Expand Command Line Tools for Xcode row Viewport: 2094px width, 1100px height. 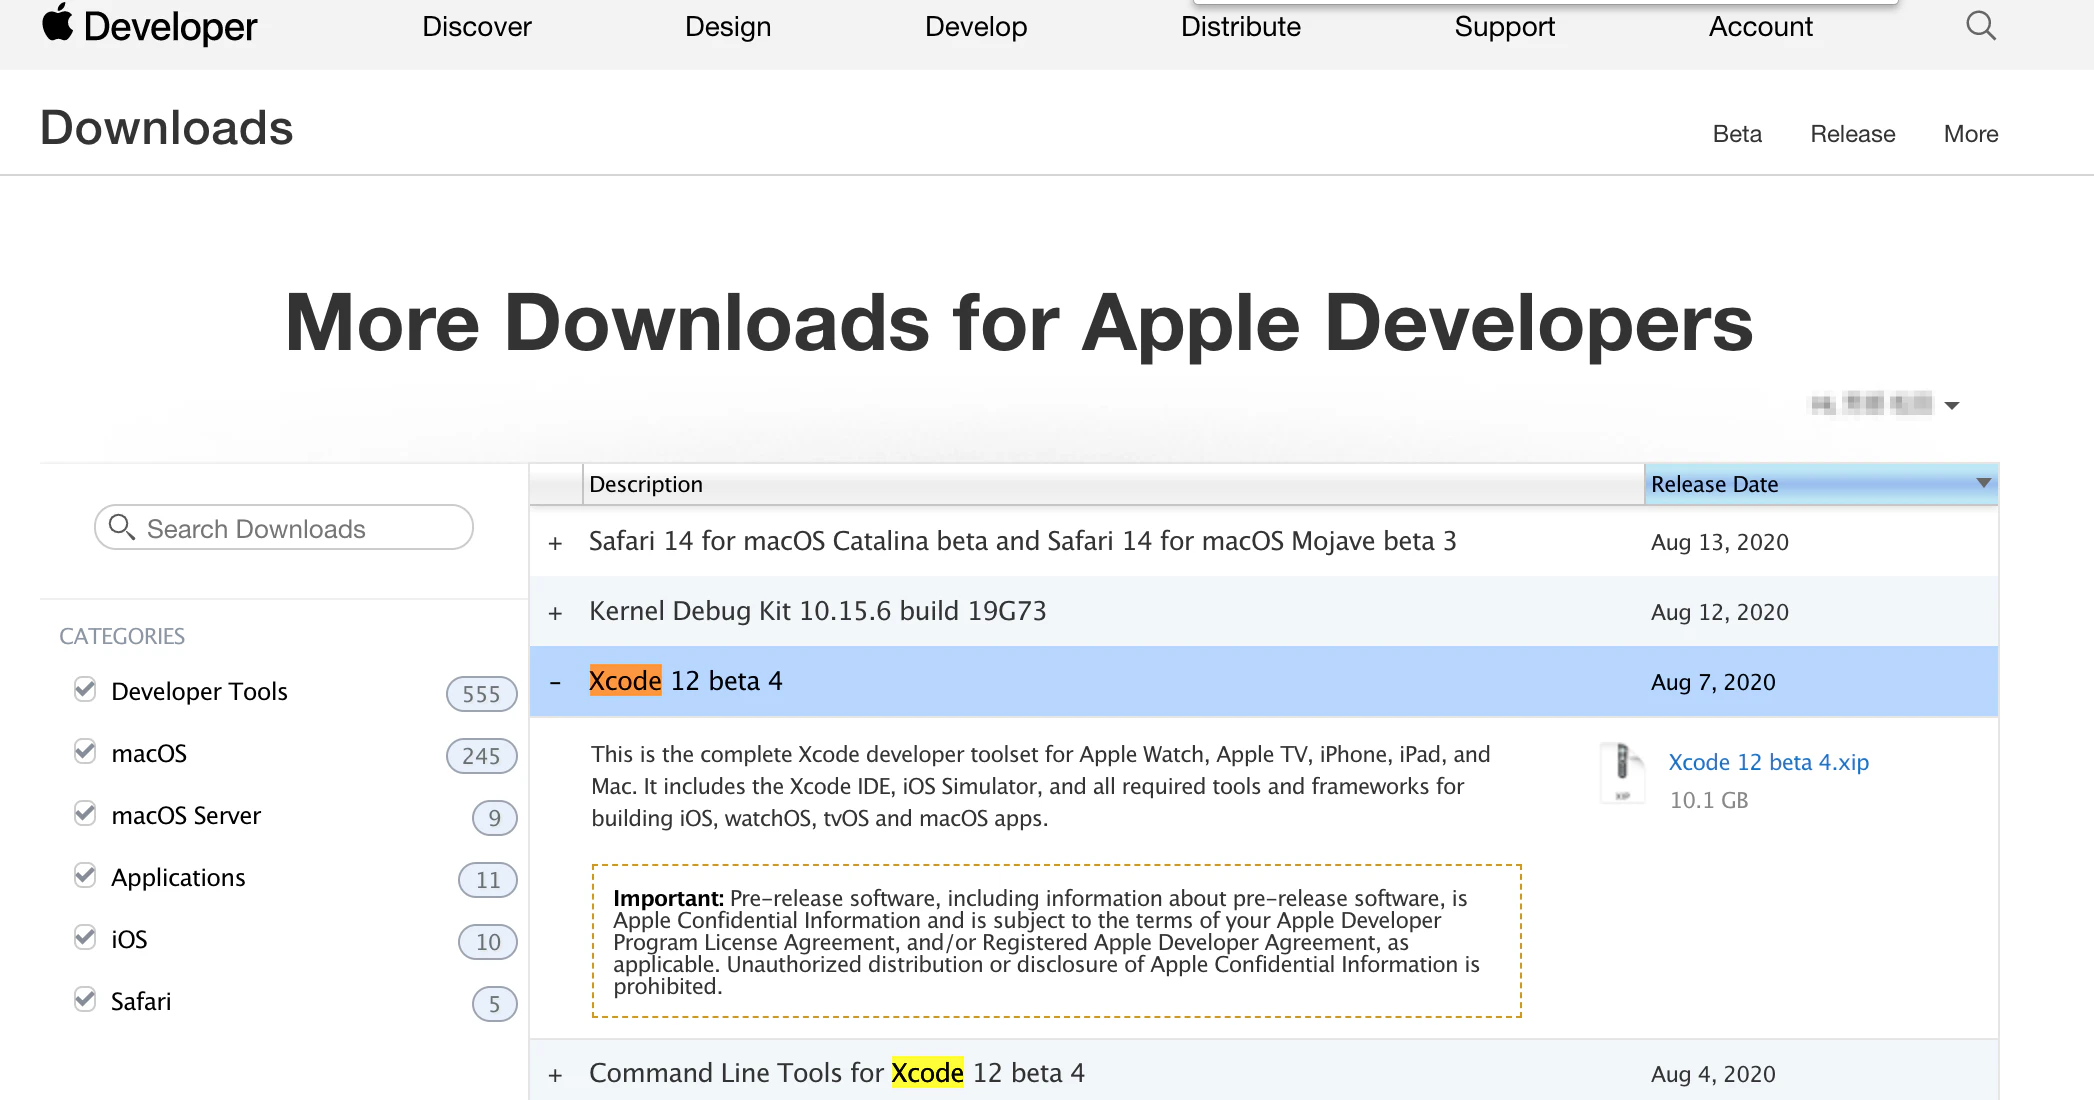tap(556, 1075)
